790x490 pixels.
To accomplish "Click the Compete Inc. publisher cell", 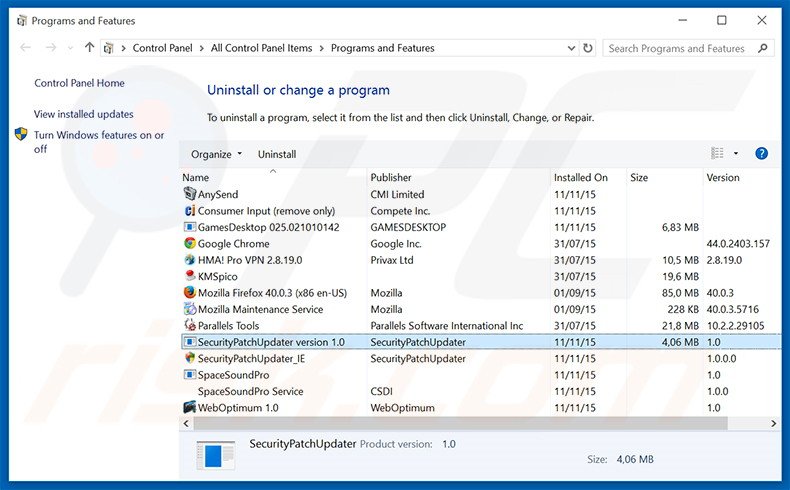I will [x=400, y=211].
